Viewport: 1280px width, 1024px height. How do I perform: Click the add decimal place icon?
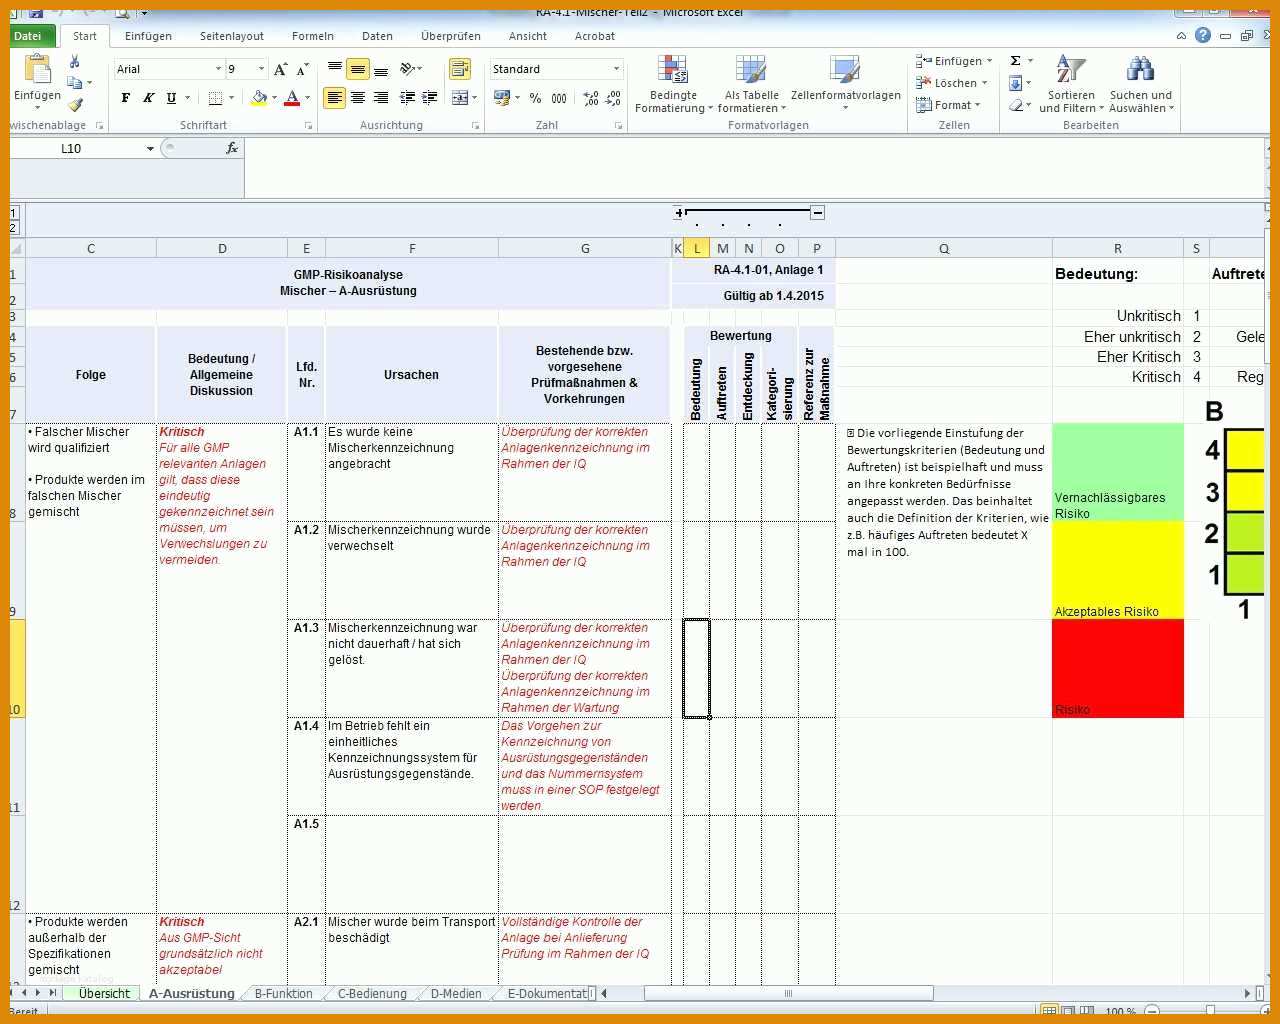591,98
